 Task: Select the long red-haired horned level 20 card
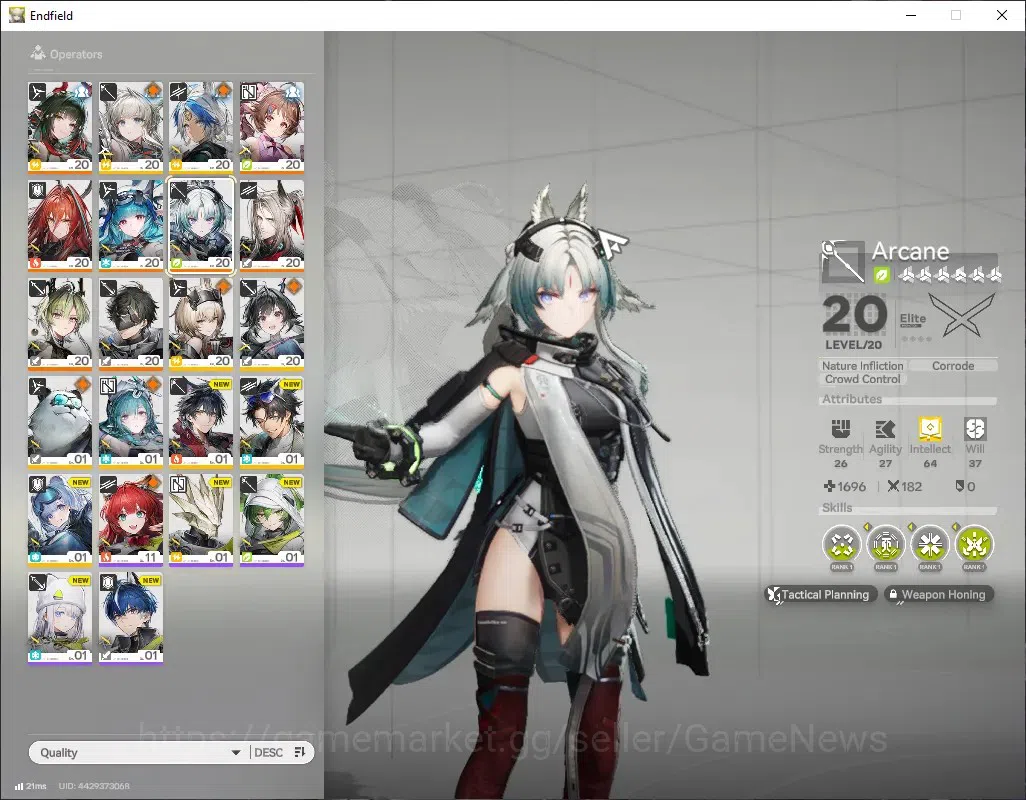60,225
